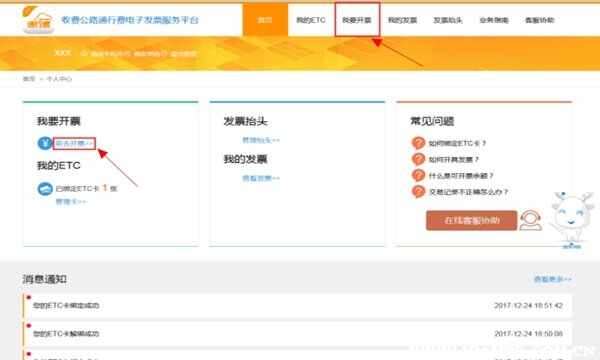Screen dimensions: 600x360
Task: Click the customer service headset icon
Action: click(x=531, y=220)
